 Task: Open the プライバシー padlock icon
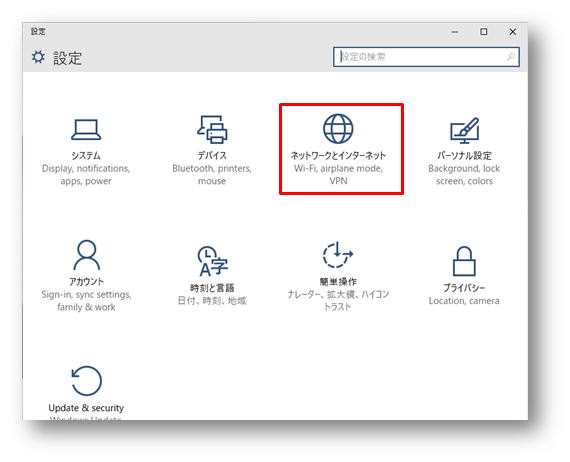click(x=464, y=261)
